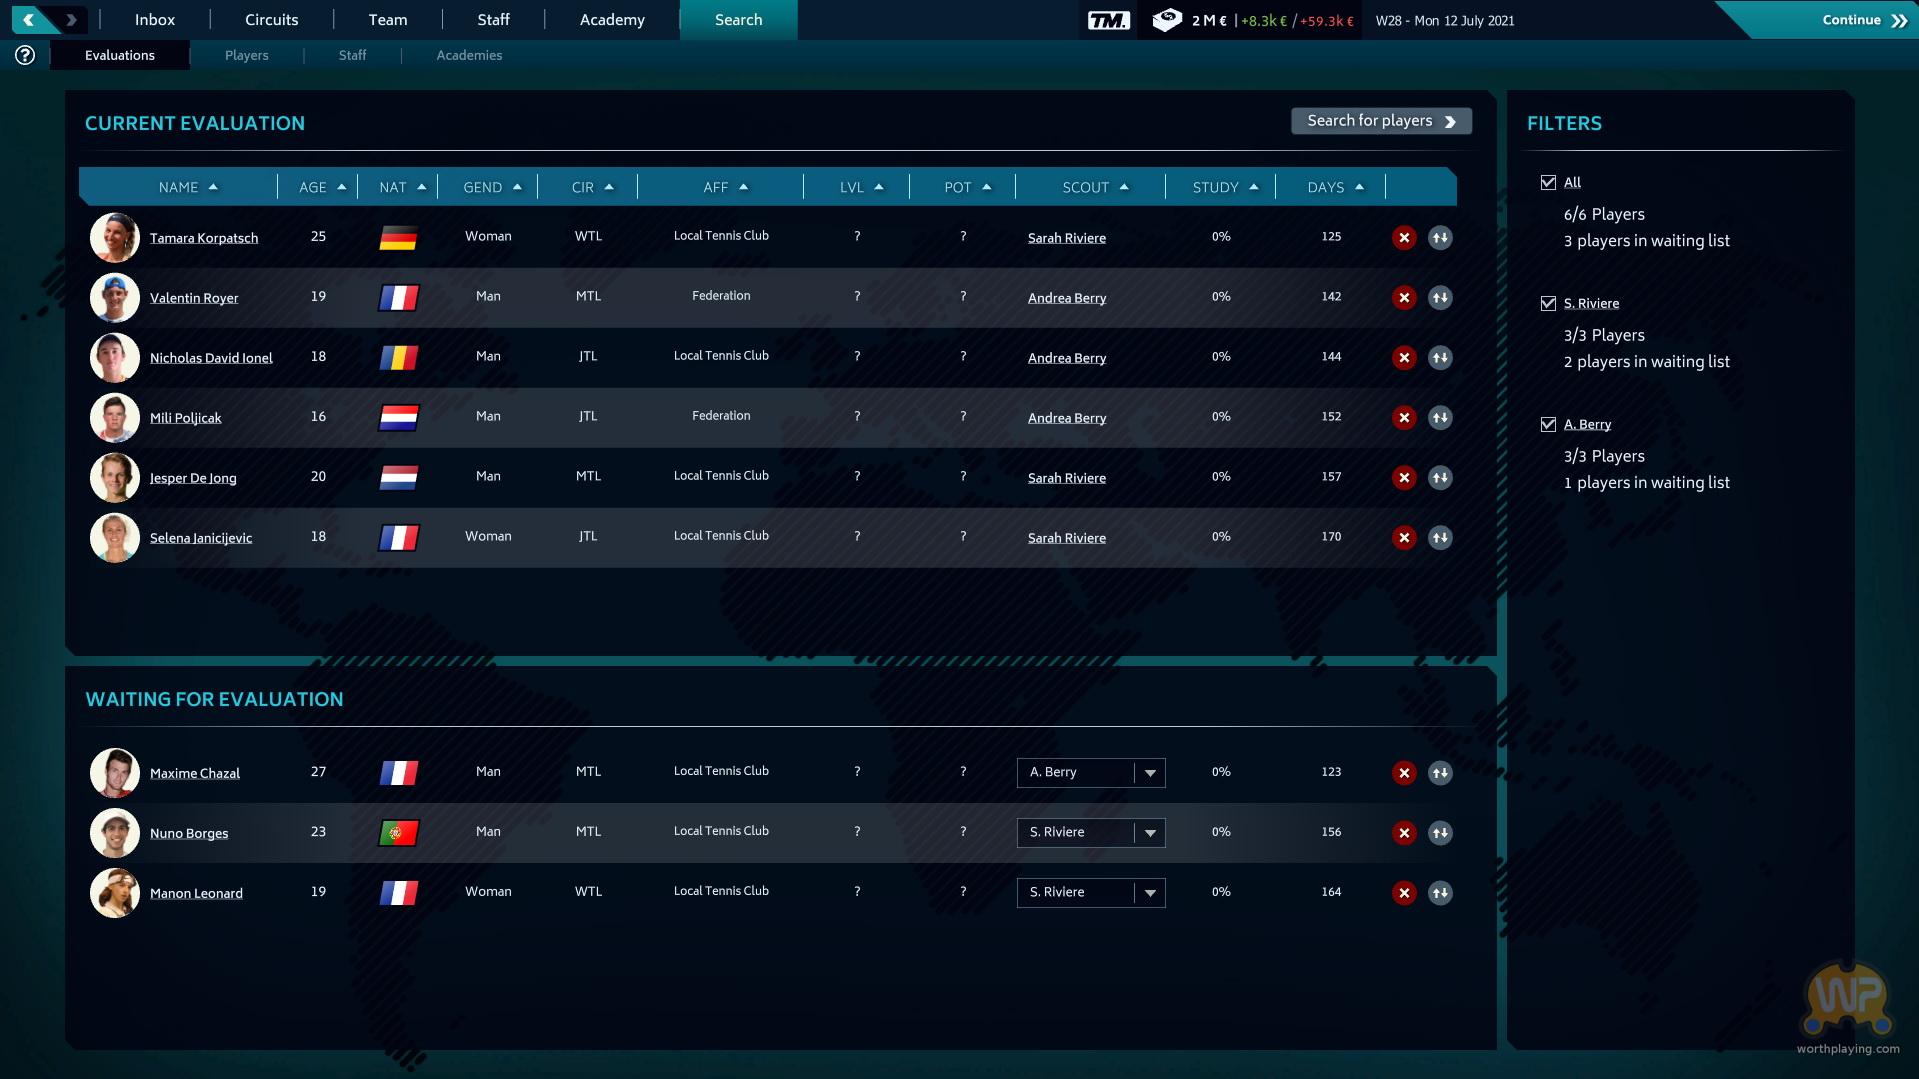Open the TM logo icon

[x=1108, y=20]
